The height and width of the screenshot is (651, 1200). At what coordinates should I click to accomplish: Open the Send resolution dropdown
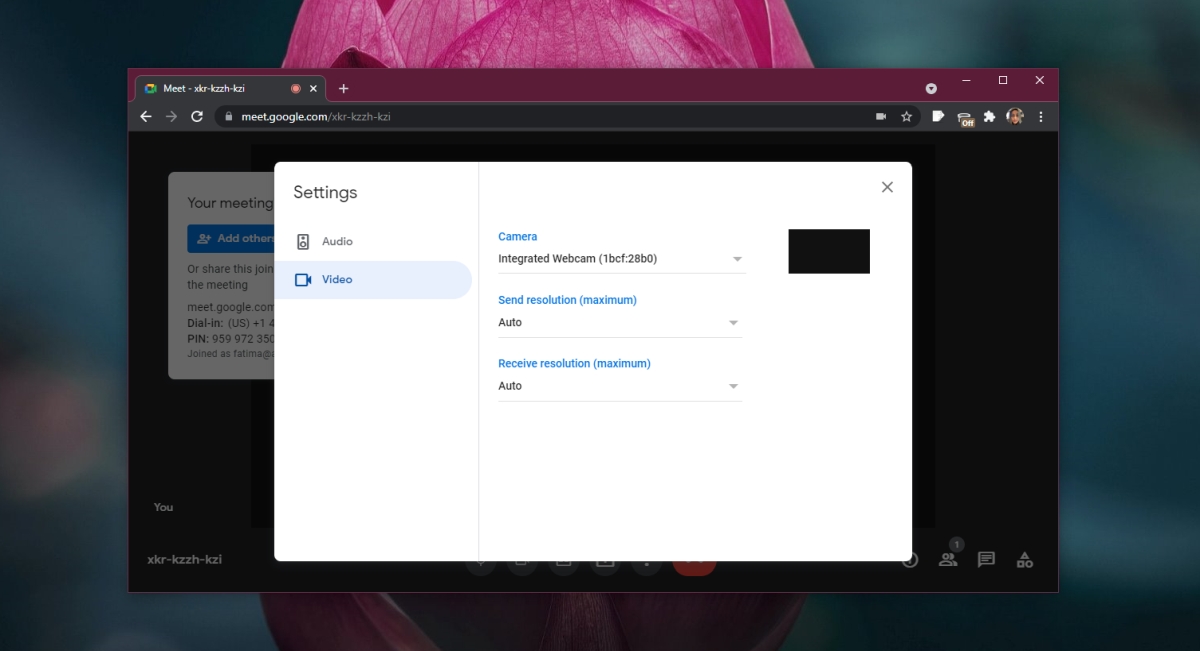point(620,322)
